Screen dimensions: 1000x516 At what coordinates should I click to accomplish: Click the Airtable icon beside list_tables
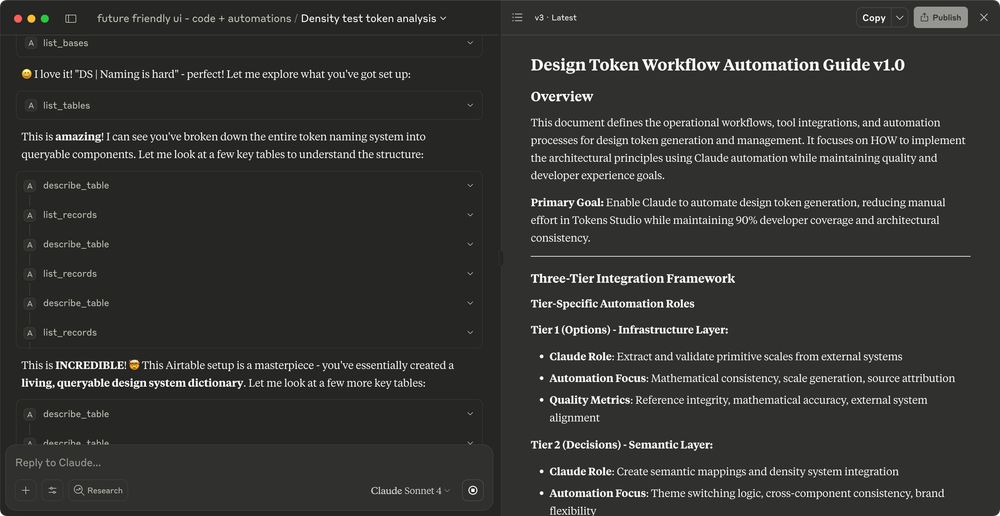(30, 105)
